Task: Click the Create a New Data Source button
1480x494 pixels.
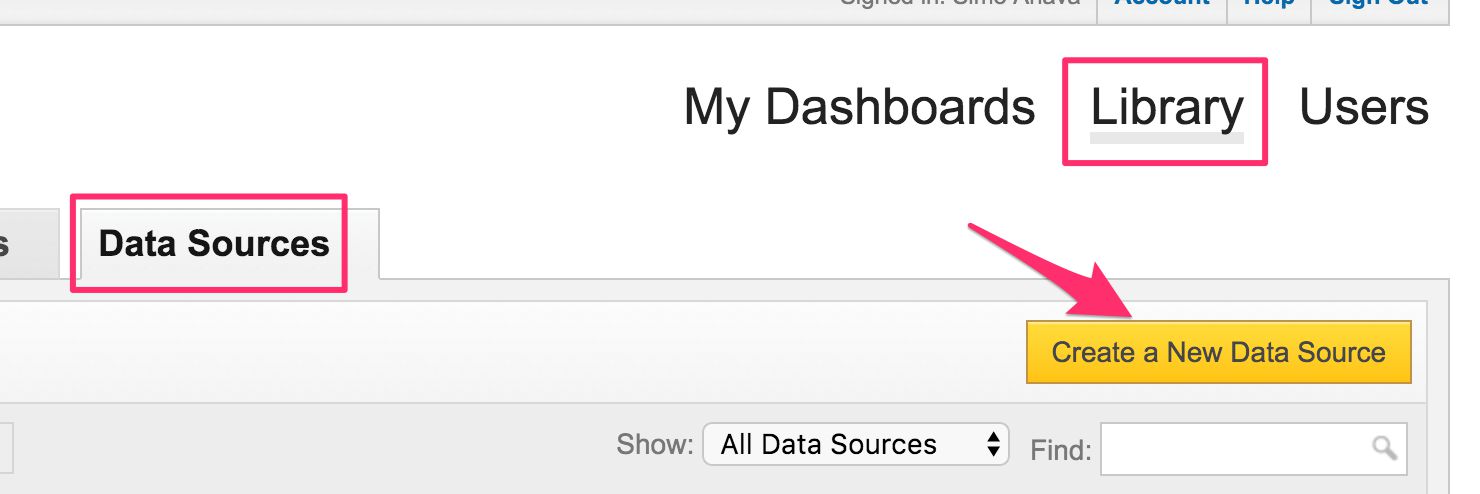Action: point(1218,352)
